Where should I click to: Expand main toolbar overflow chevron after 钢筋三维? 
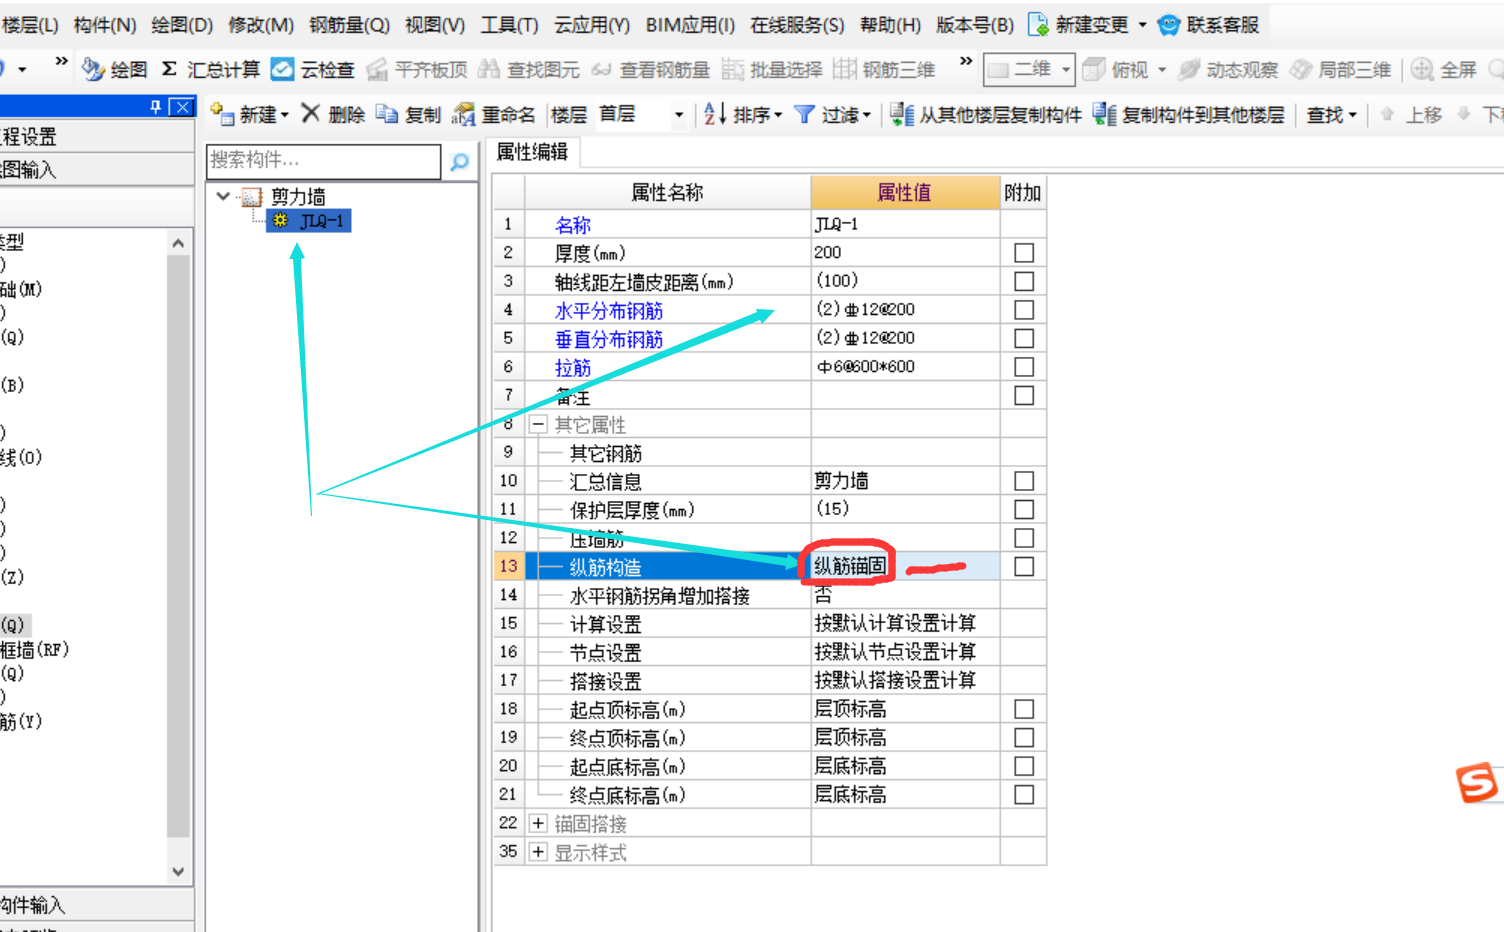pos(965,62)
